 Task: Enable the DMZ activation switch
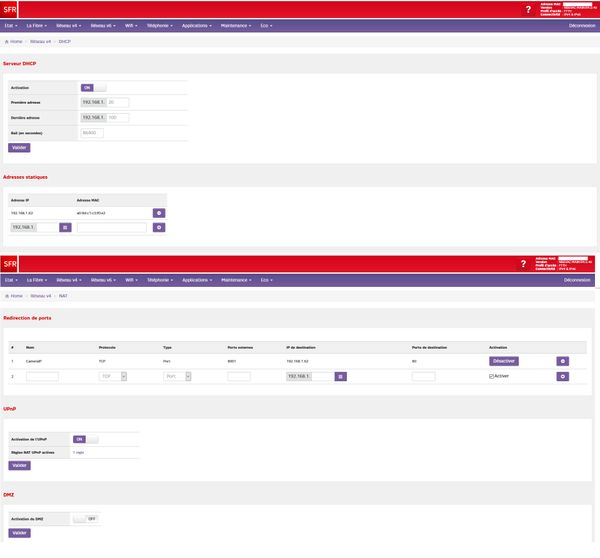point(86,519)
